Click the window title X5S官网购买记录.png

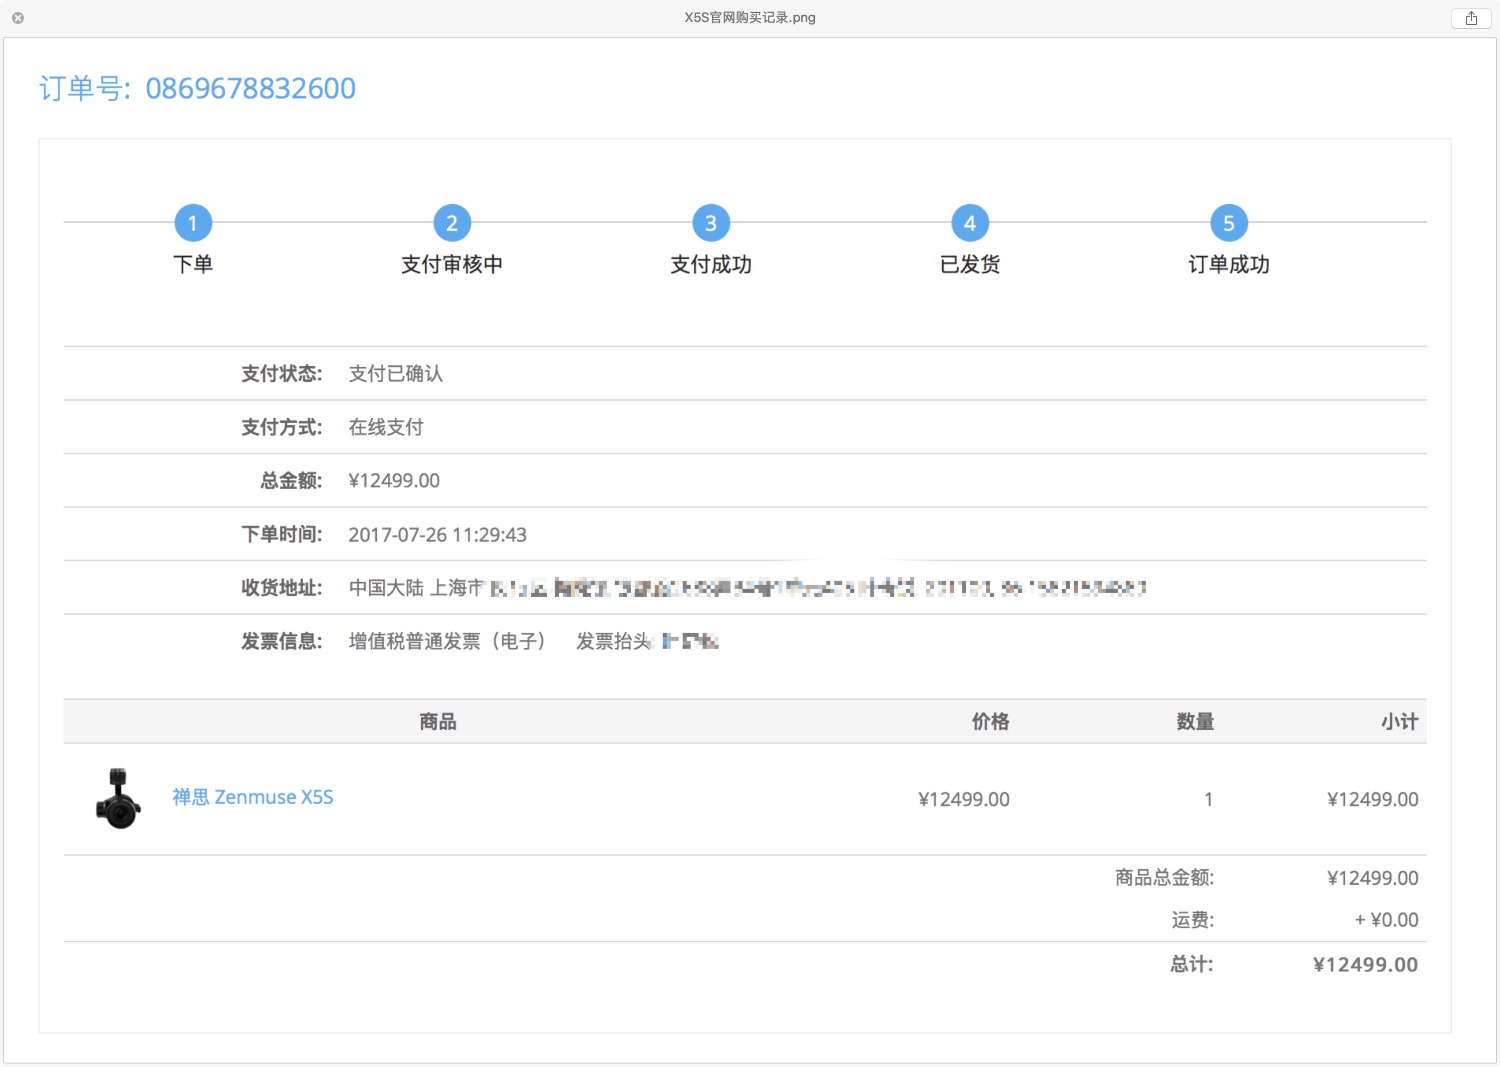pos(750,18)
